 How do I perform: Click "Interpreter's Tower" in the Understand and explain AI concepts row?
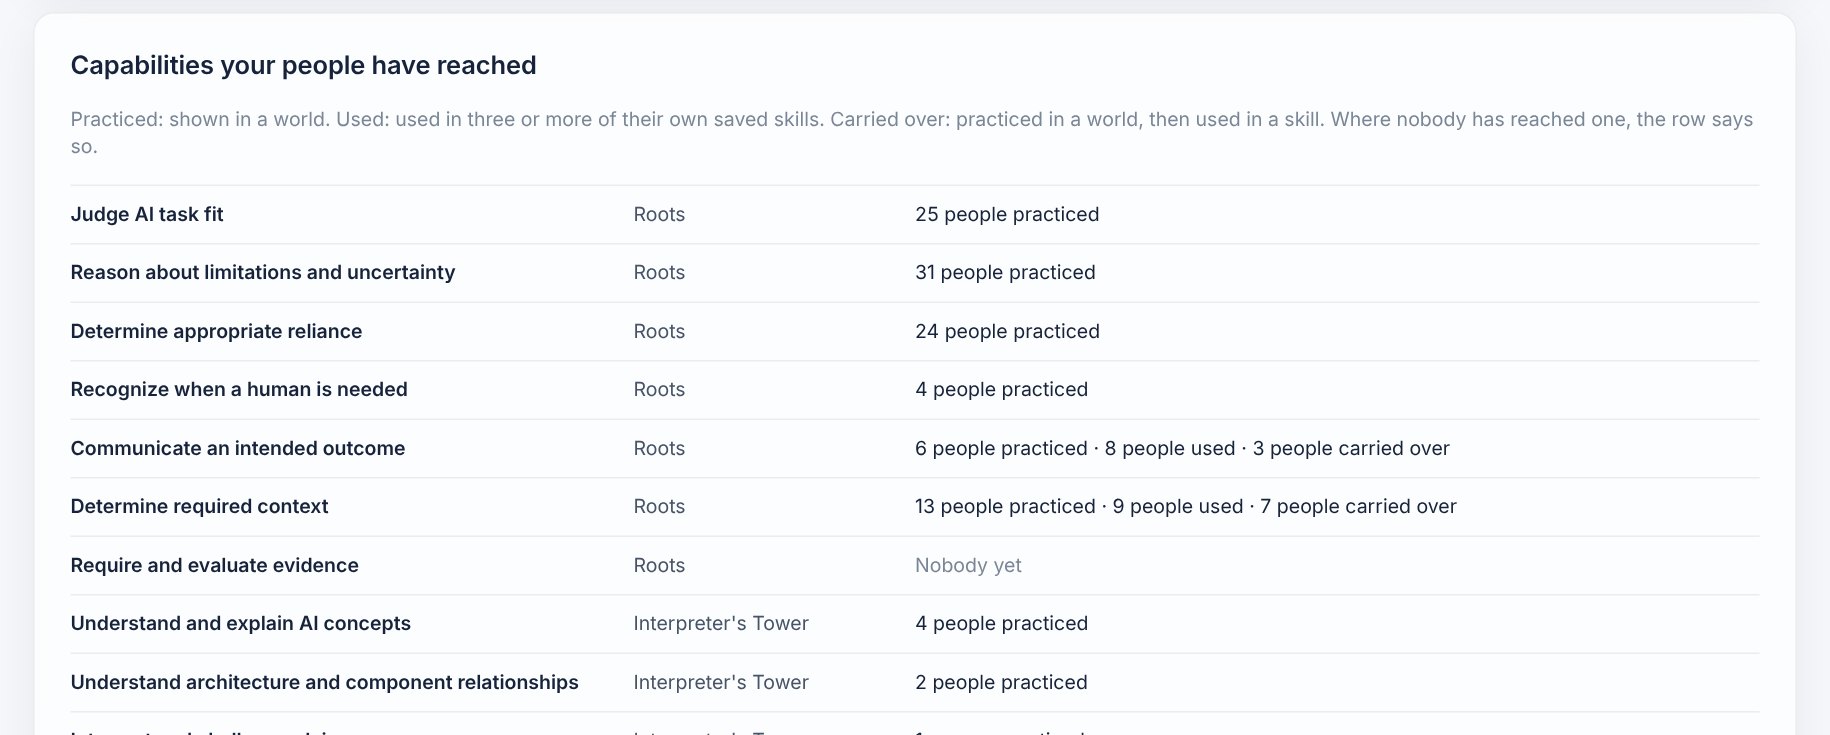(721, 623)
